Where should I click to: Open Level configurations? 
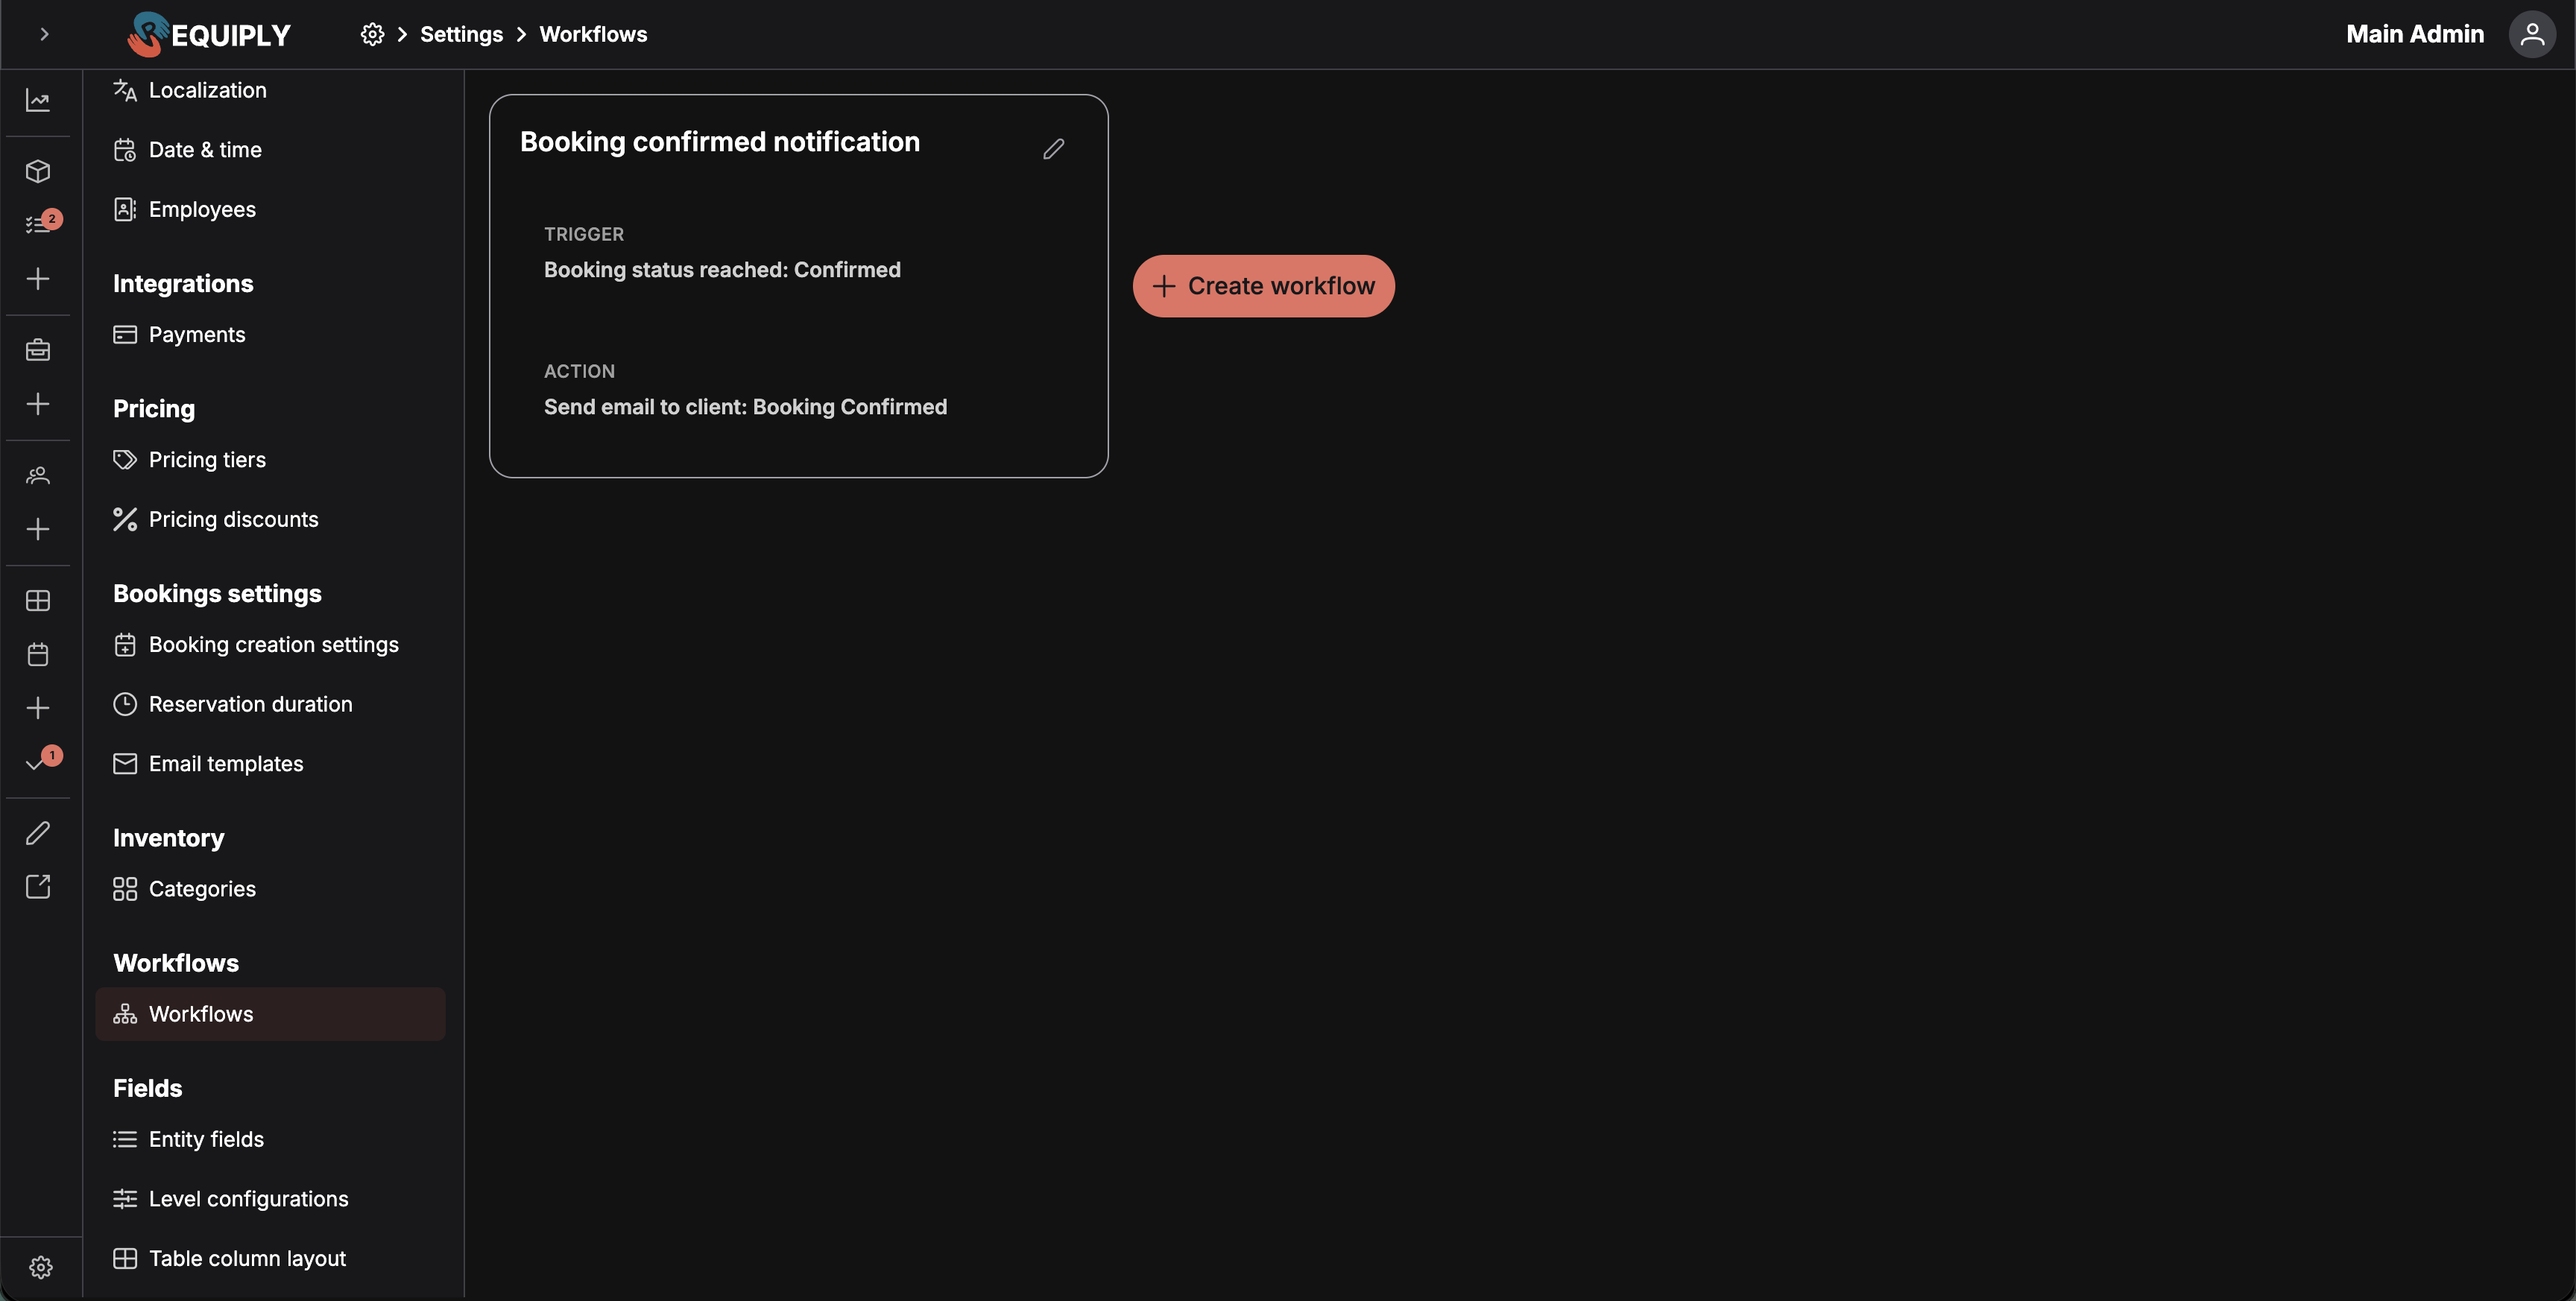pos(270,1199)
